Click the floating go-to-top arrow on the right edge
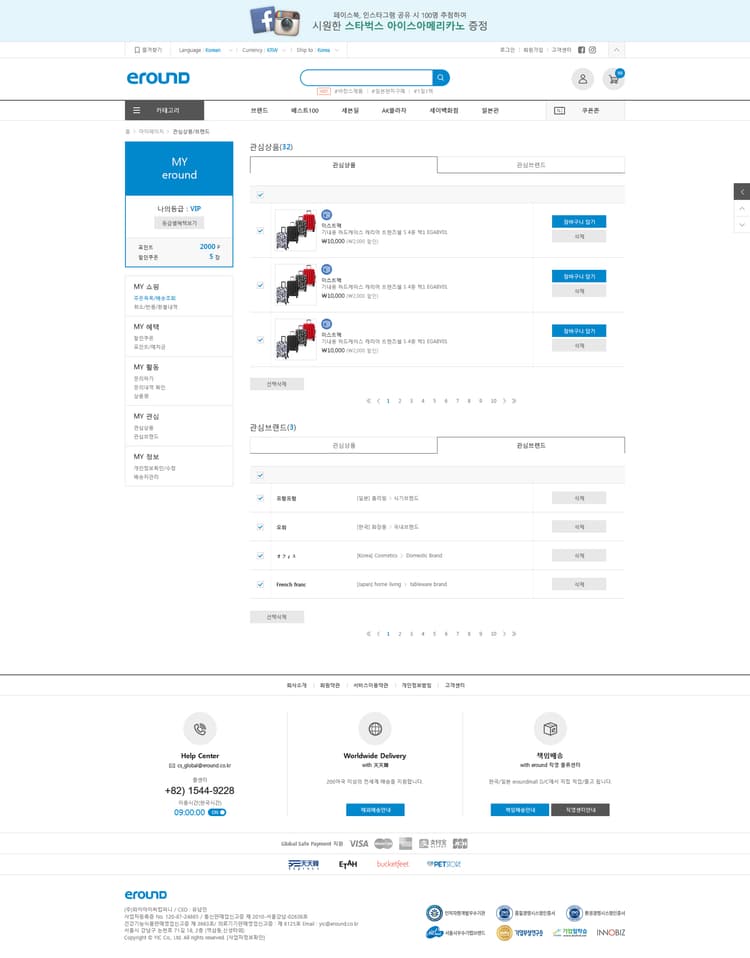This screenshot has width=750, height=958. tap(741, 208)
